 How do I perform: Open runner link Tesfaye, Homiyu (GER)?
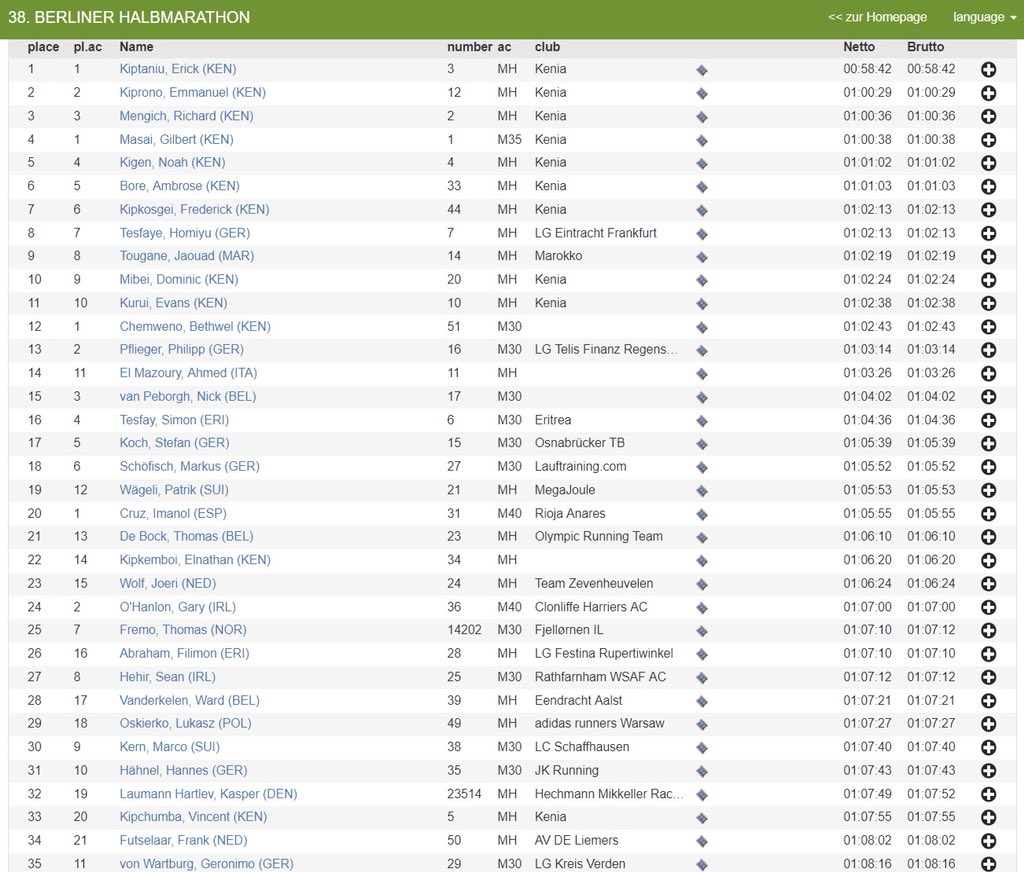click(x=185, y=233)
